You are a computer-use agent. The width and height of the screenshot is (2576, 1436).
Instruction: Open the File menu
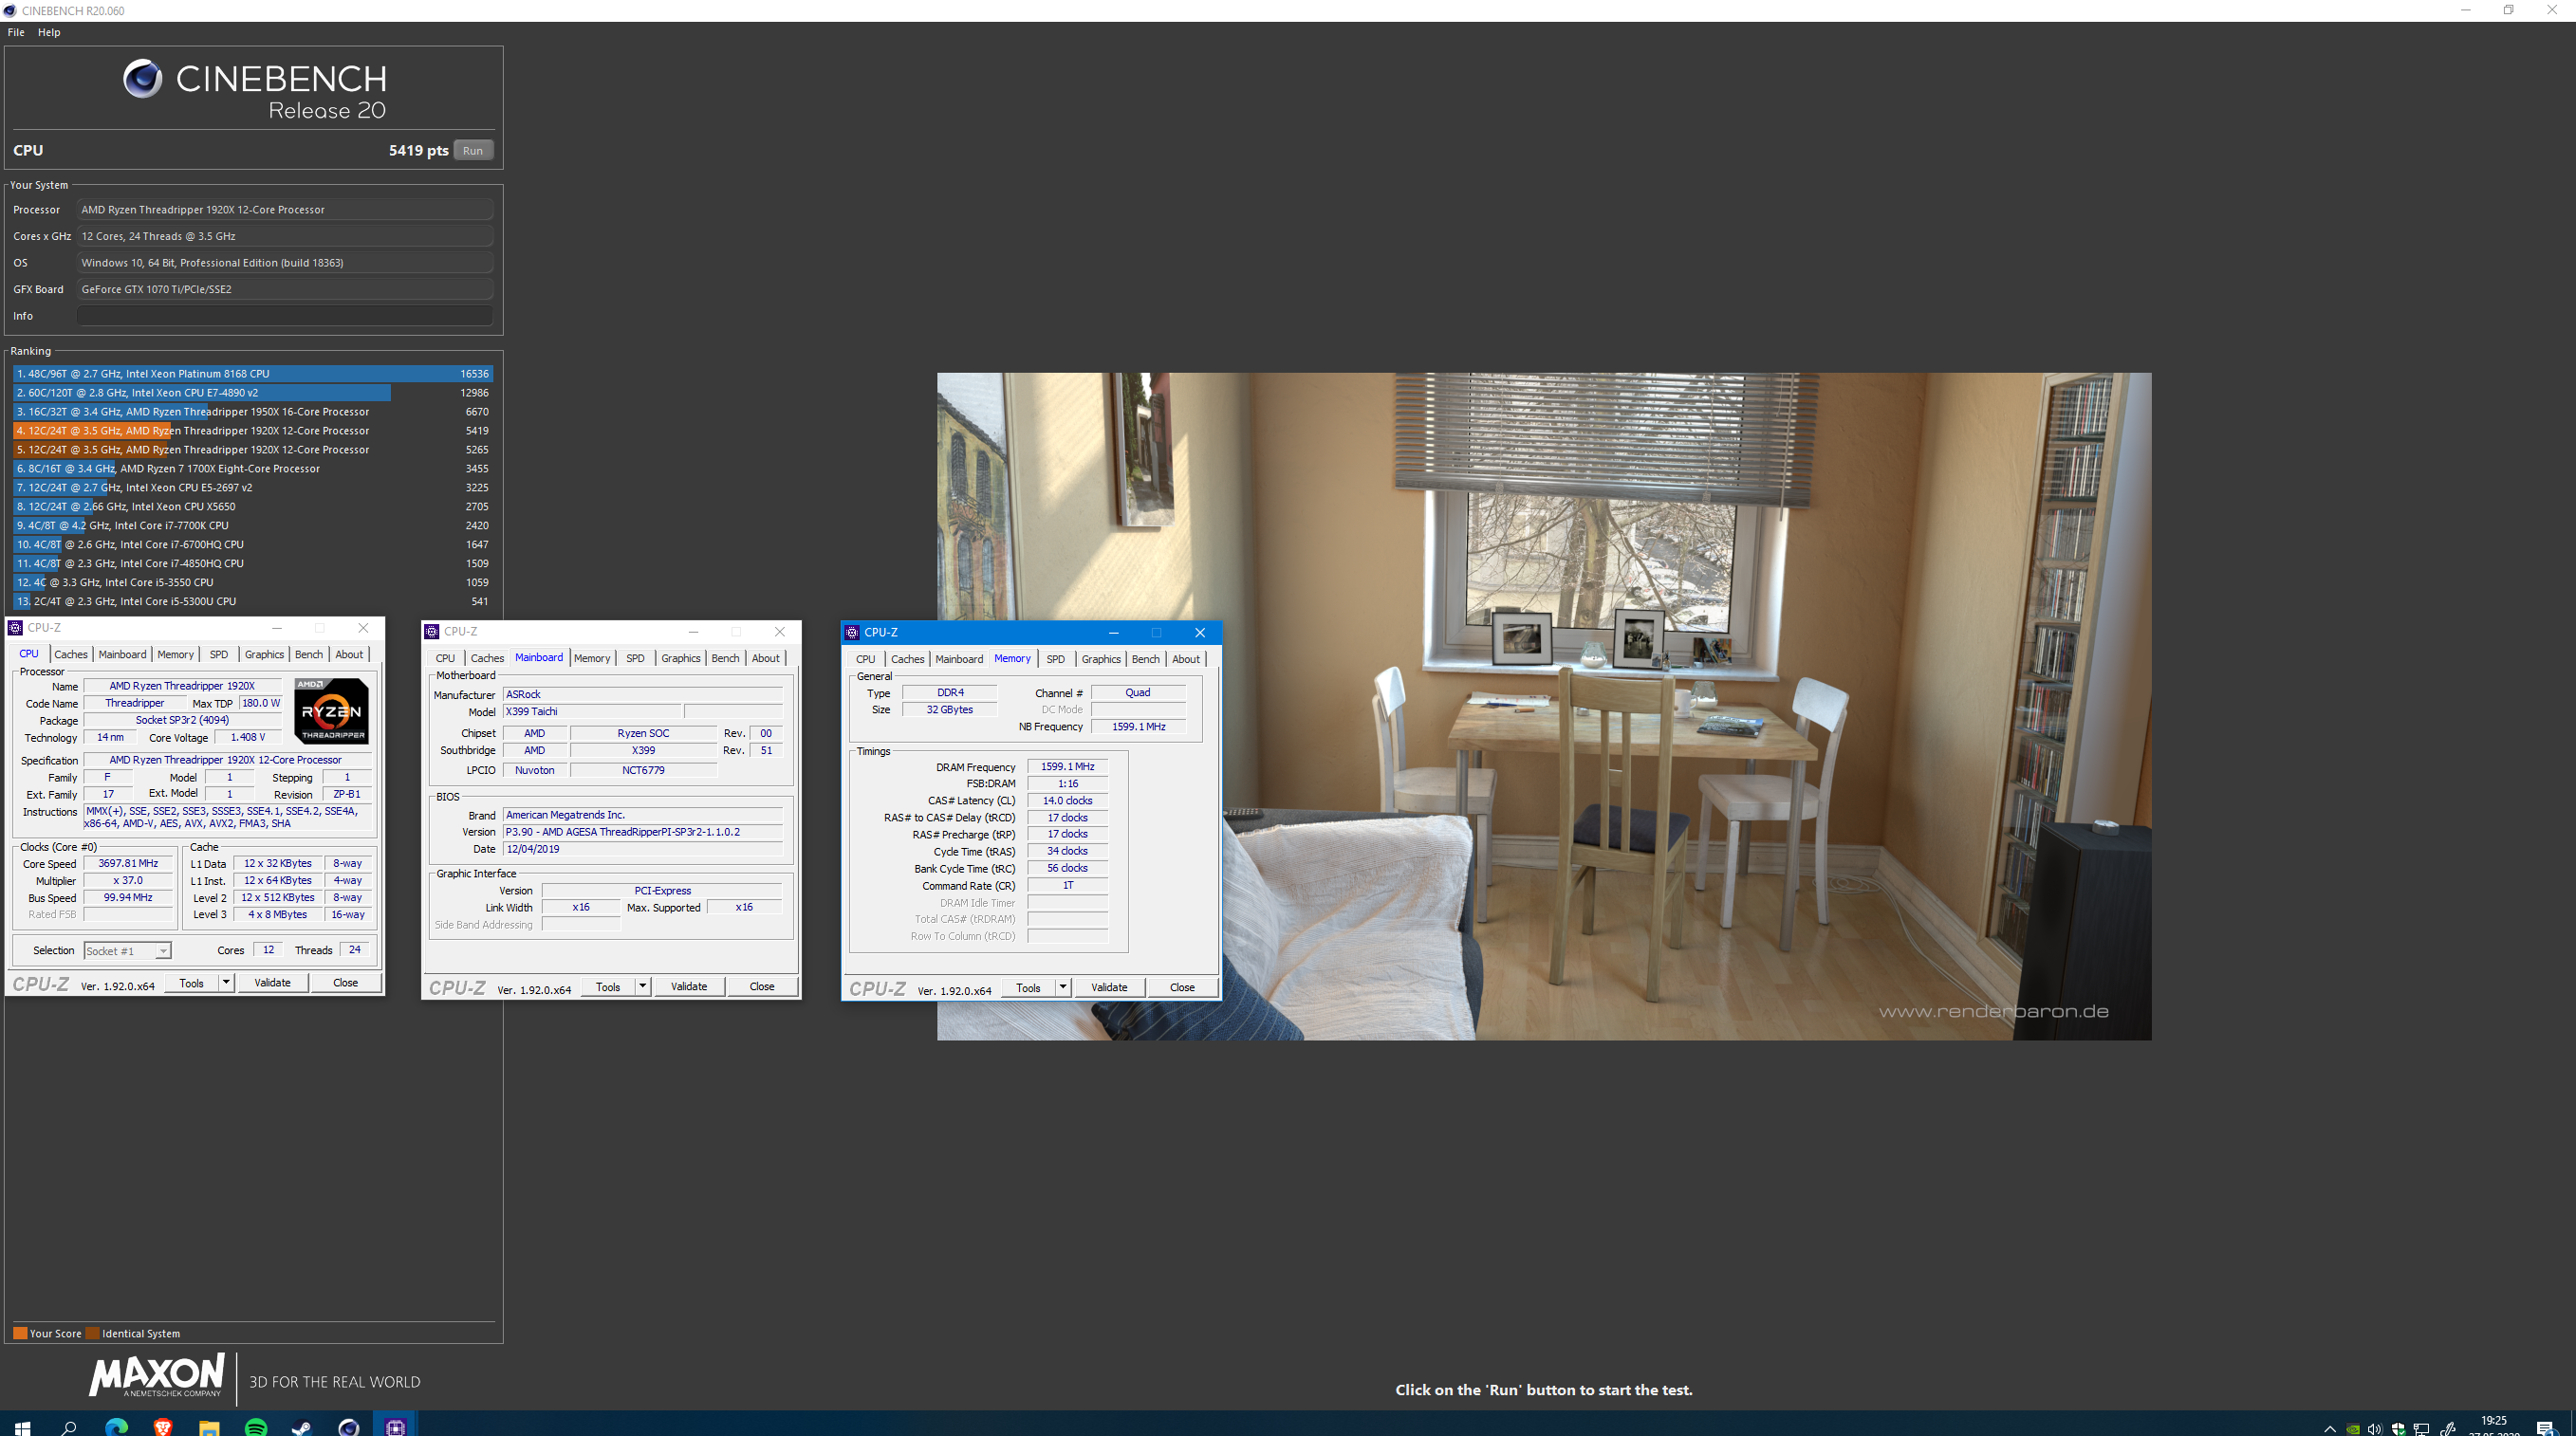point(16,32)
